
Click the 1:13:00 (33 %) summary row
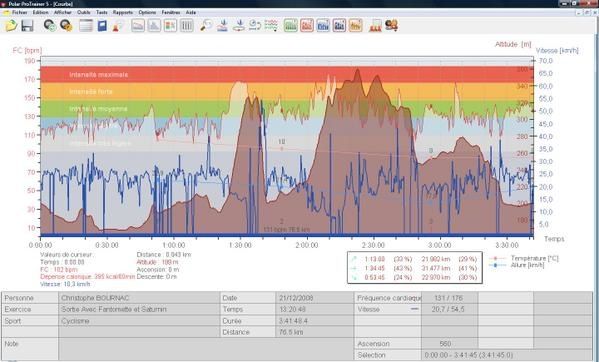[x=414, y=259]
